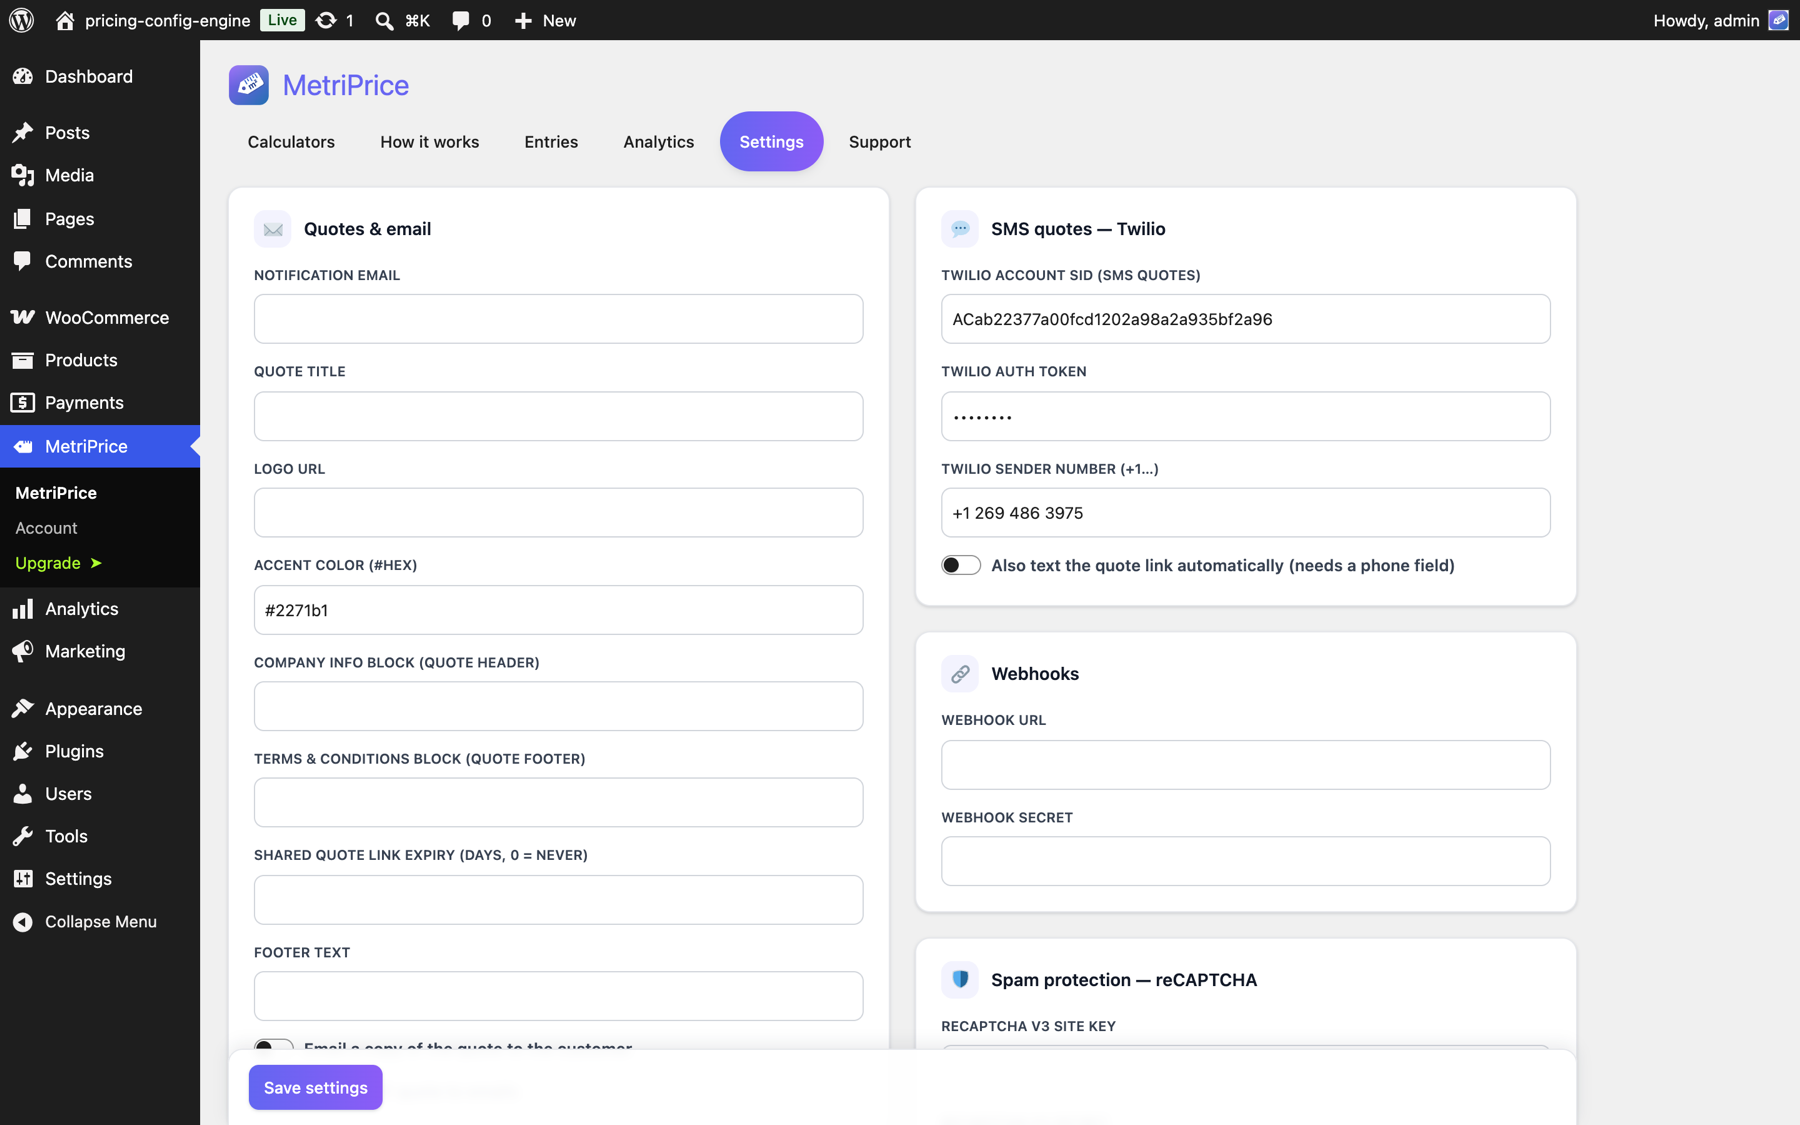
Task: Click the Settings icon in sidebar
Action: [x=23, y=878]
